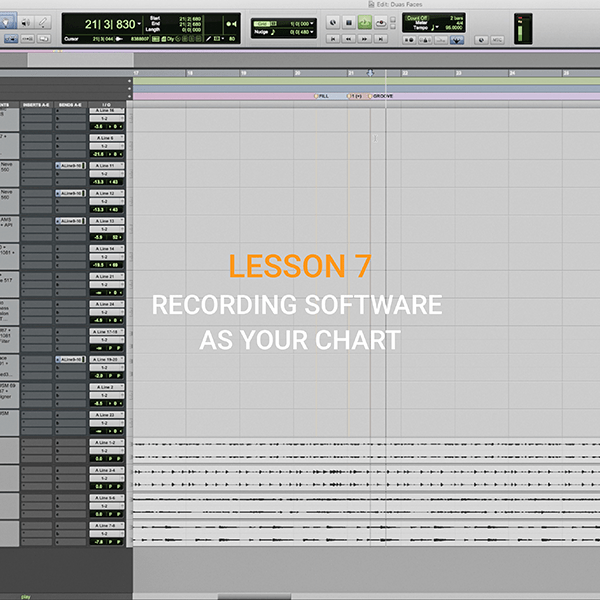
Task: Open the Grid value dropdown
Action: click(312, 24)
